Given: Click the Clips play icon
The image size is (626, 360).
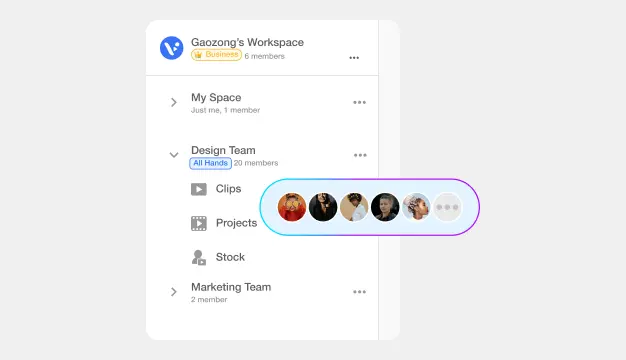Looking at the screenshot, I should click(199, 189).
